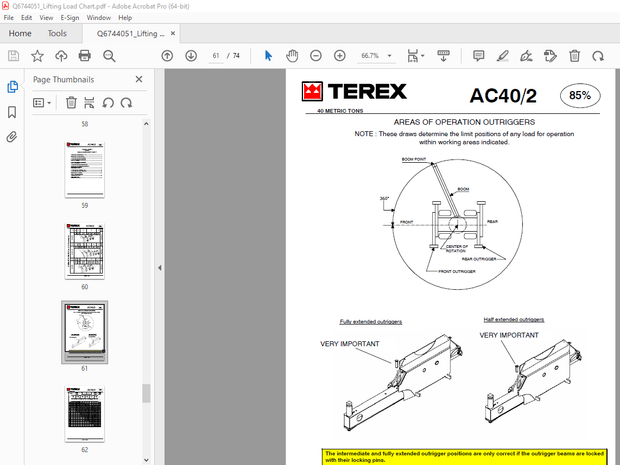Switch to the Tools tab

(57, 34)
